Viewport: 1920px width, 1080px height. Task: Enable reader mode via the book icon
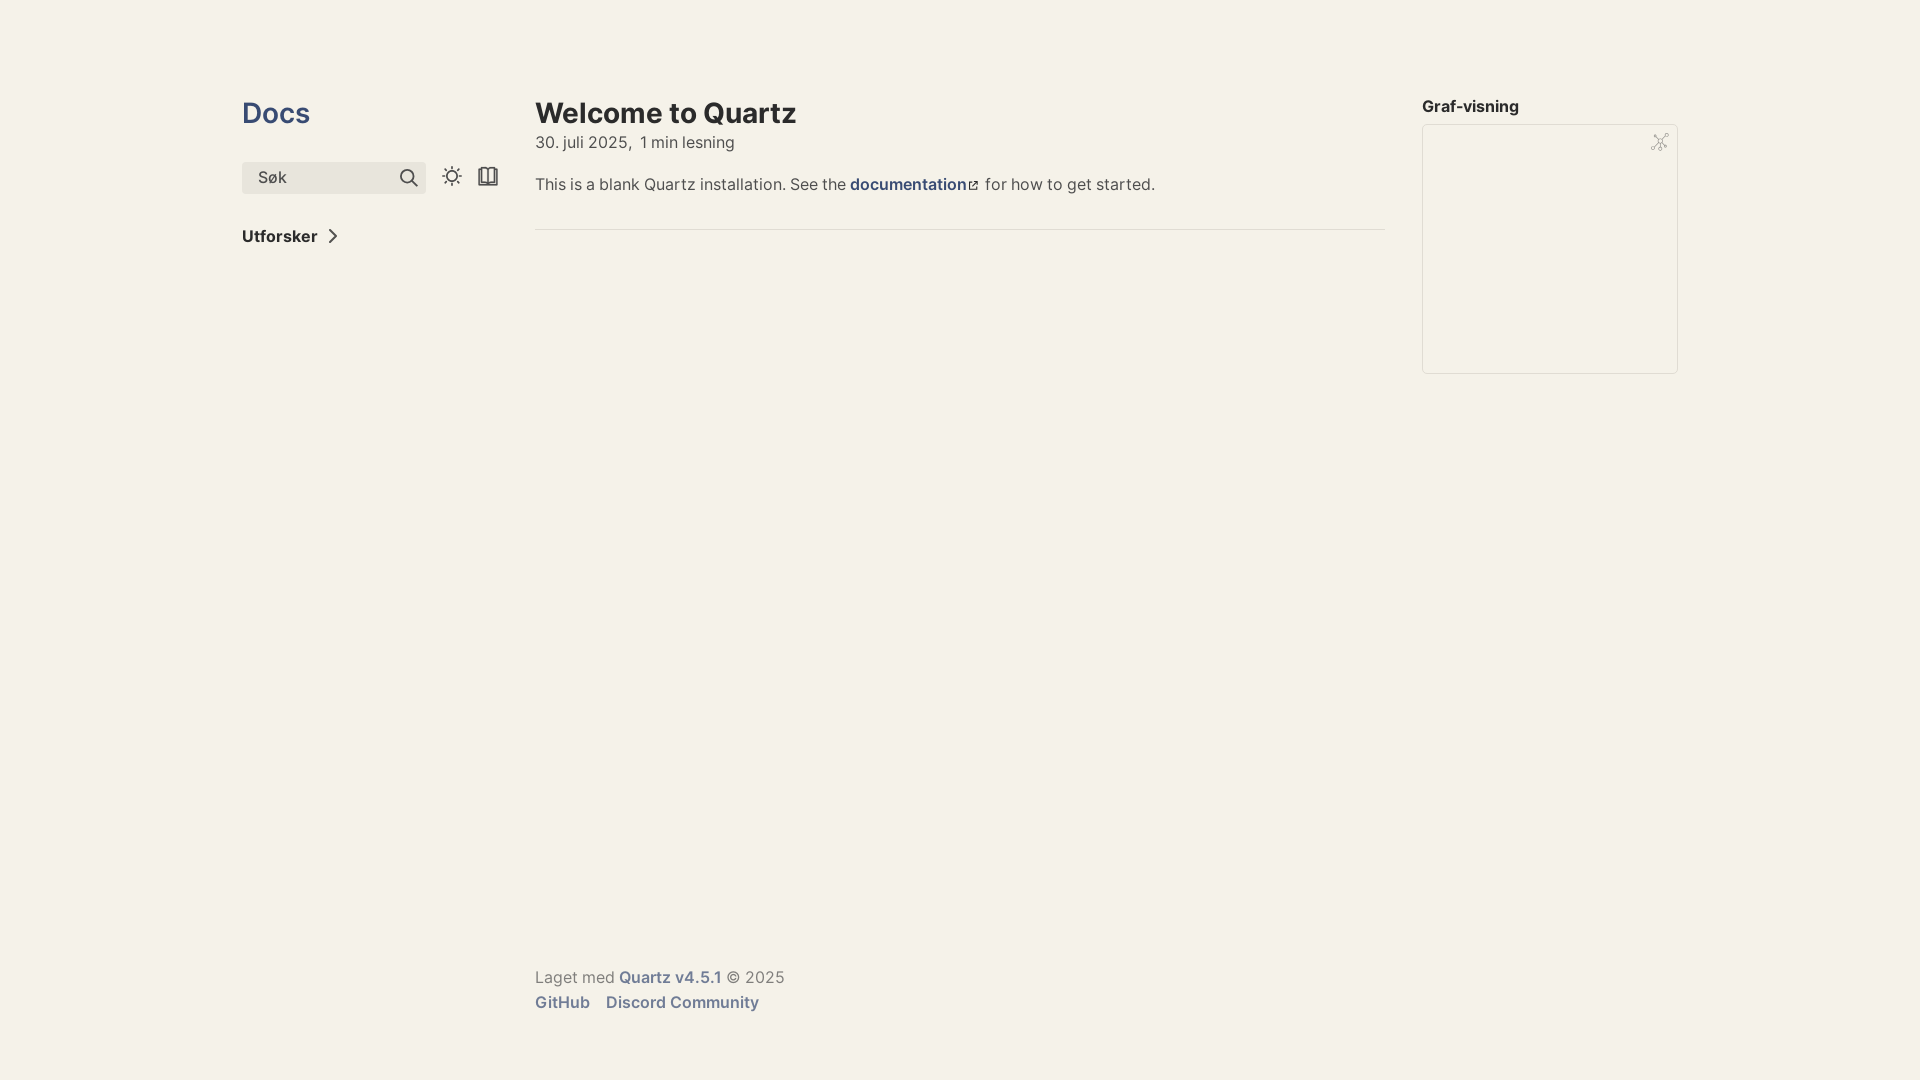[x=488, y=176]
